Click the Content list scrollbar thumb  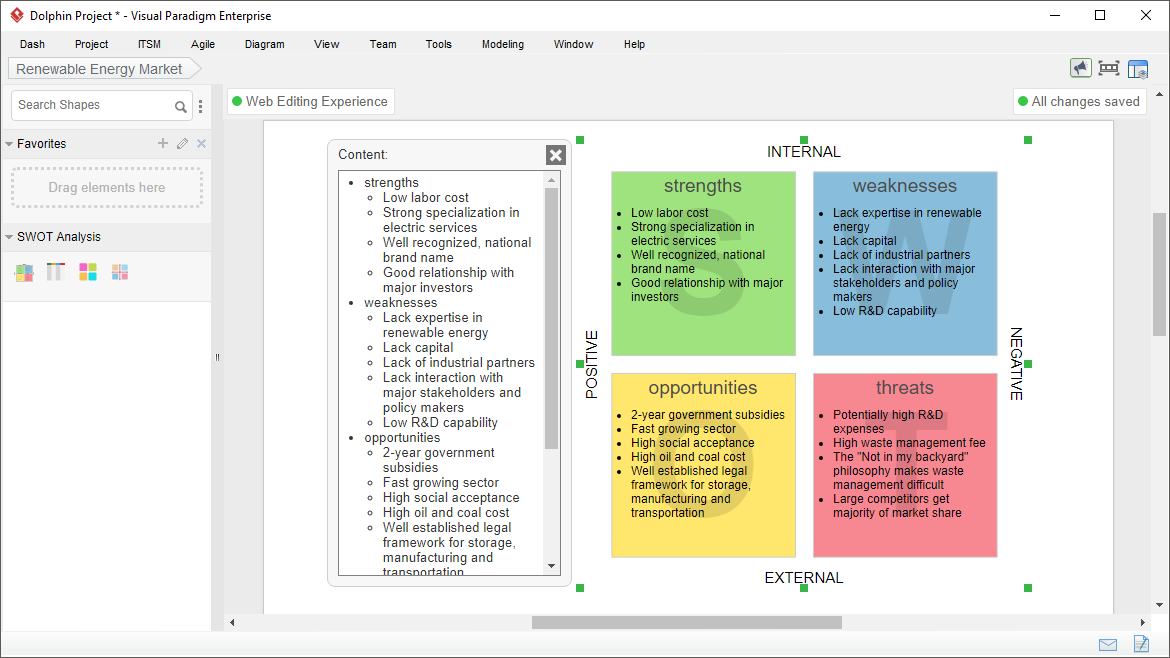coord(551,319)
